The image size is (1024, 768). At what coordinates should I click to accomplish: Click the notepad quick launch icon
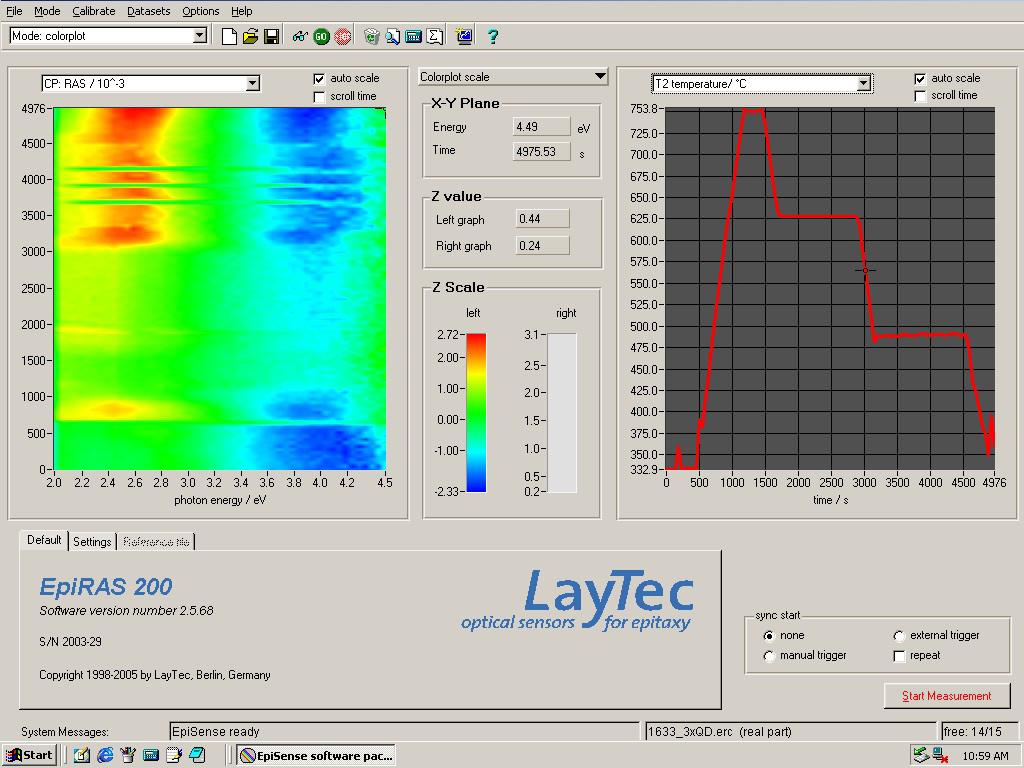click(x=174, y=756)
